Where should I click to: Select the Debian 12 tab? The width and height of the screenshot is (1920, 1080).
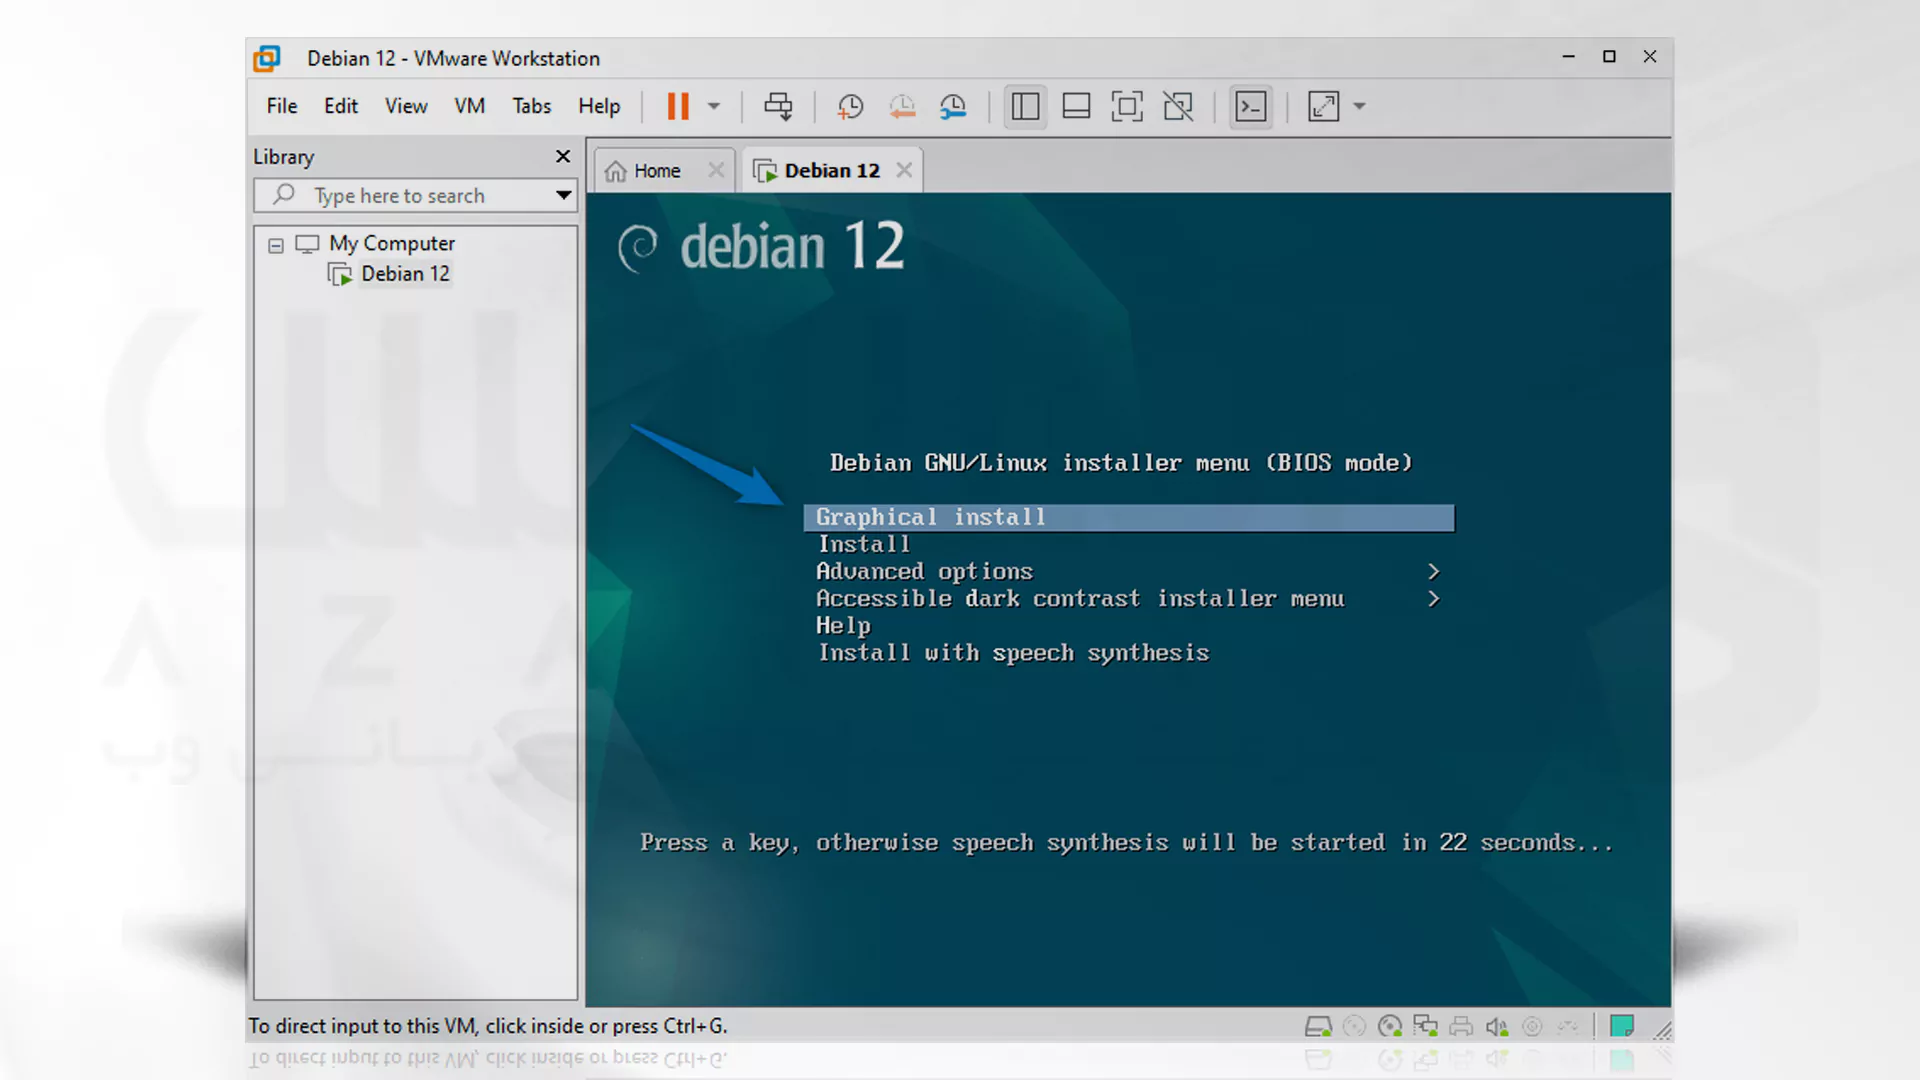832,171
